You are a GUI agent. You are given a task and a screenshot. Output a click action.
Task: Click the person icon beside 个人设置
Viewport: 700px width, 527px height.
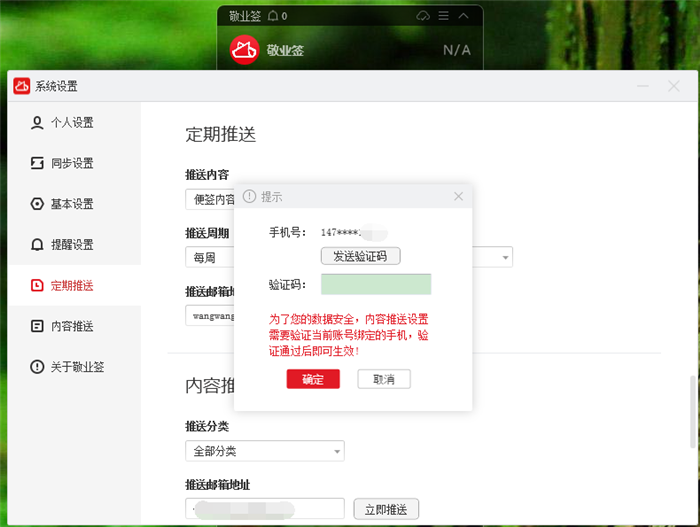point(37,122)
